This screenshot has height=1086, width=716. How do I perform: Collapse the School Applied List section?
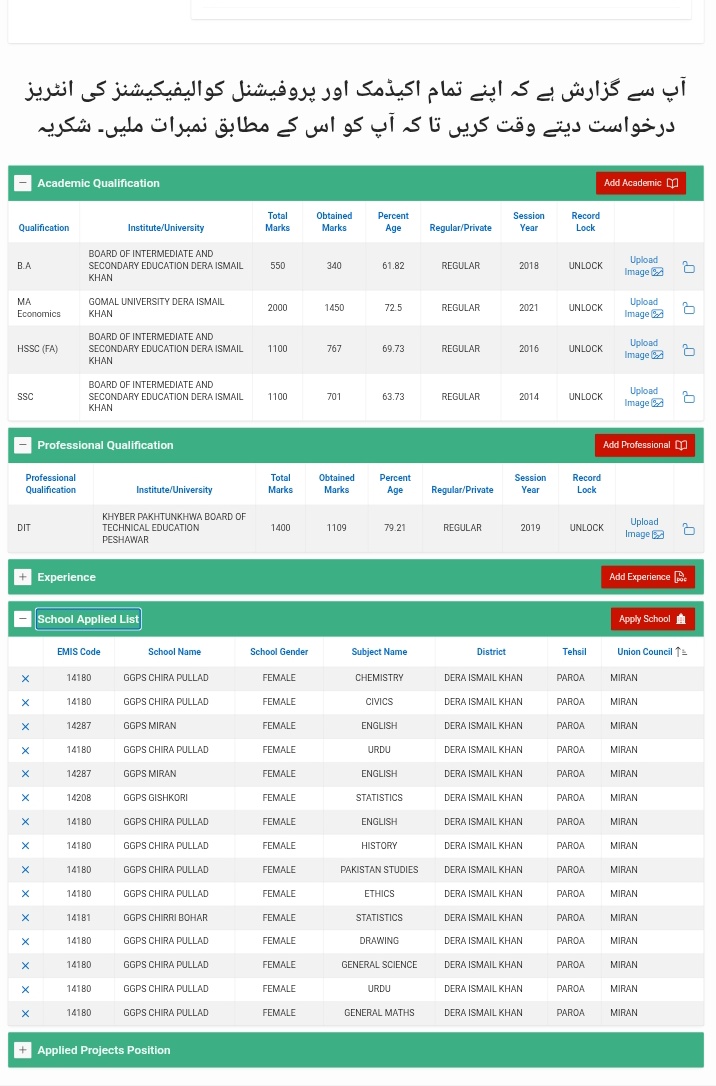click(x=23, y=618)
